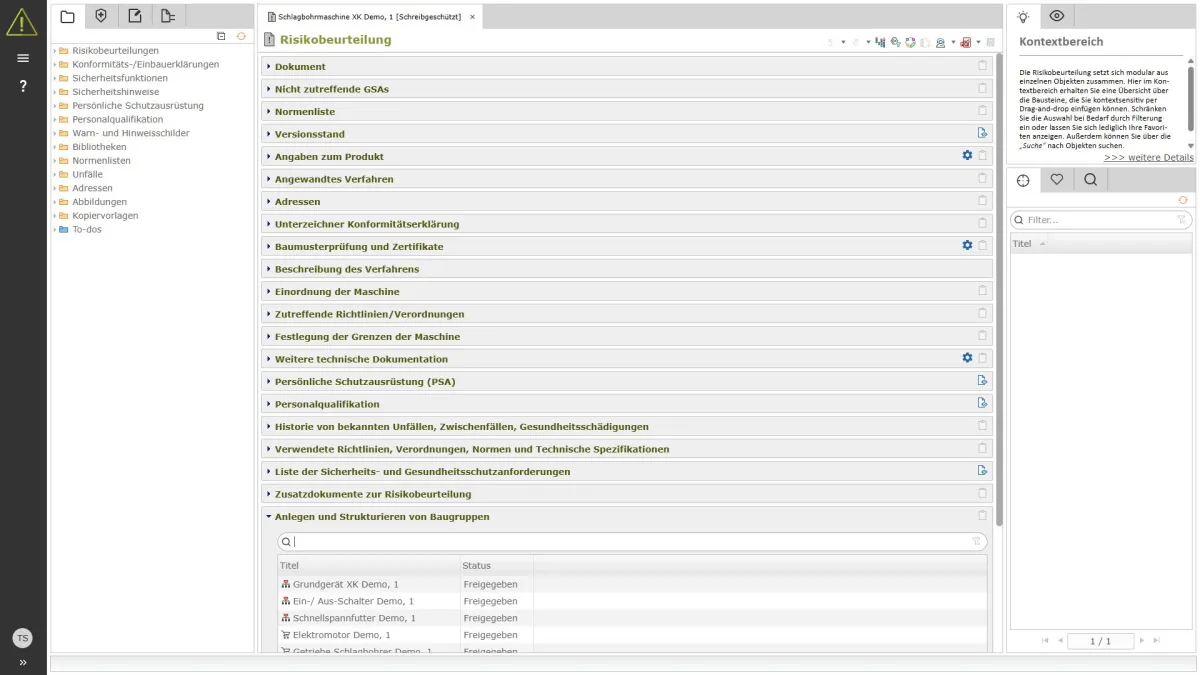Open the gear settings beside "Baumusterprüfung und Zertifikate"
The image size is (1200, 675).
click(966, 243)
